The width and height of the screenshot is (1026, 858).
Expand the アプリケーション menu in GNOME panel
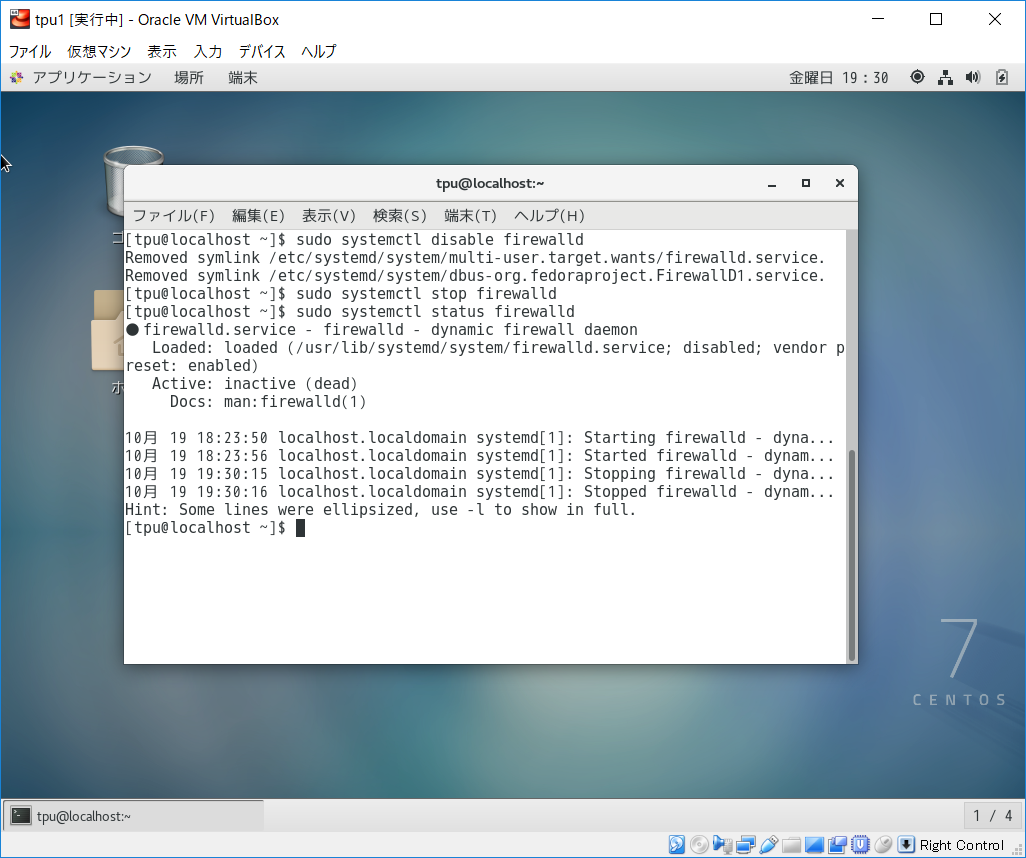(81, 77)
